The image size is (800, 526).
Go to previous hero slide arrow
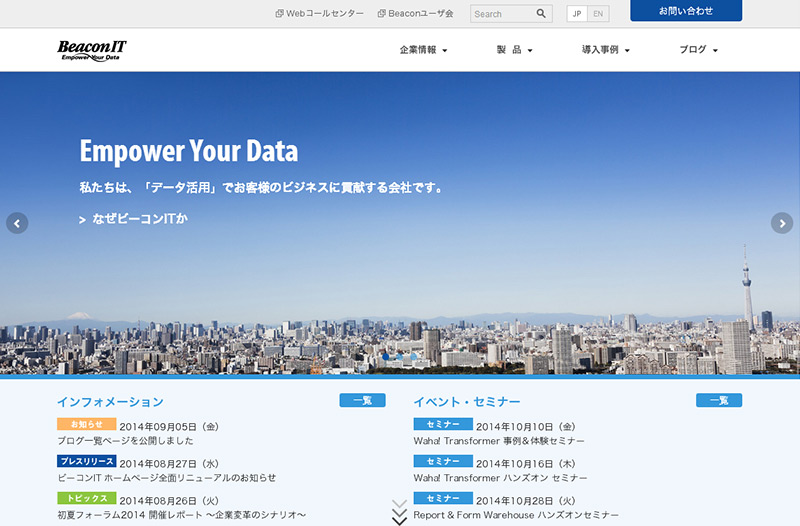pyautogui.click(x=17, y=223)
